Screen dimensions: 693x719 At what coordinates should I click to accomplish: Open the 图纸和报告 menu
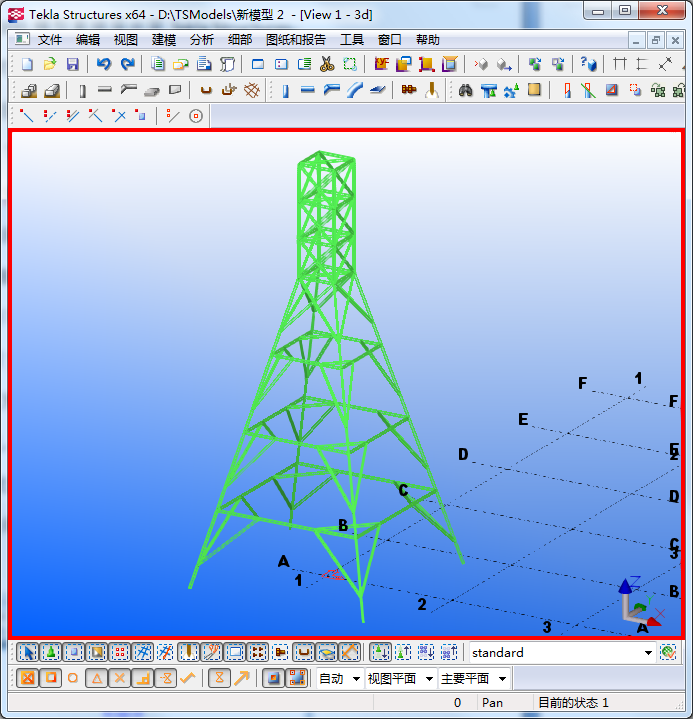296,40
